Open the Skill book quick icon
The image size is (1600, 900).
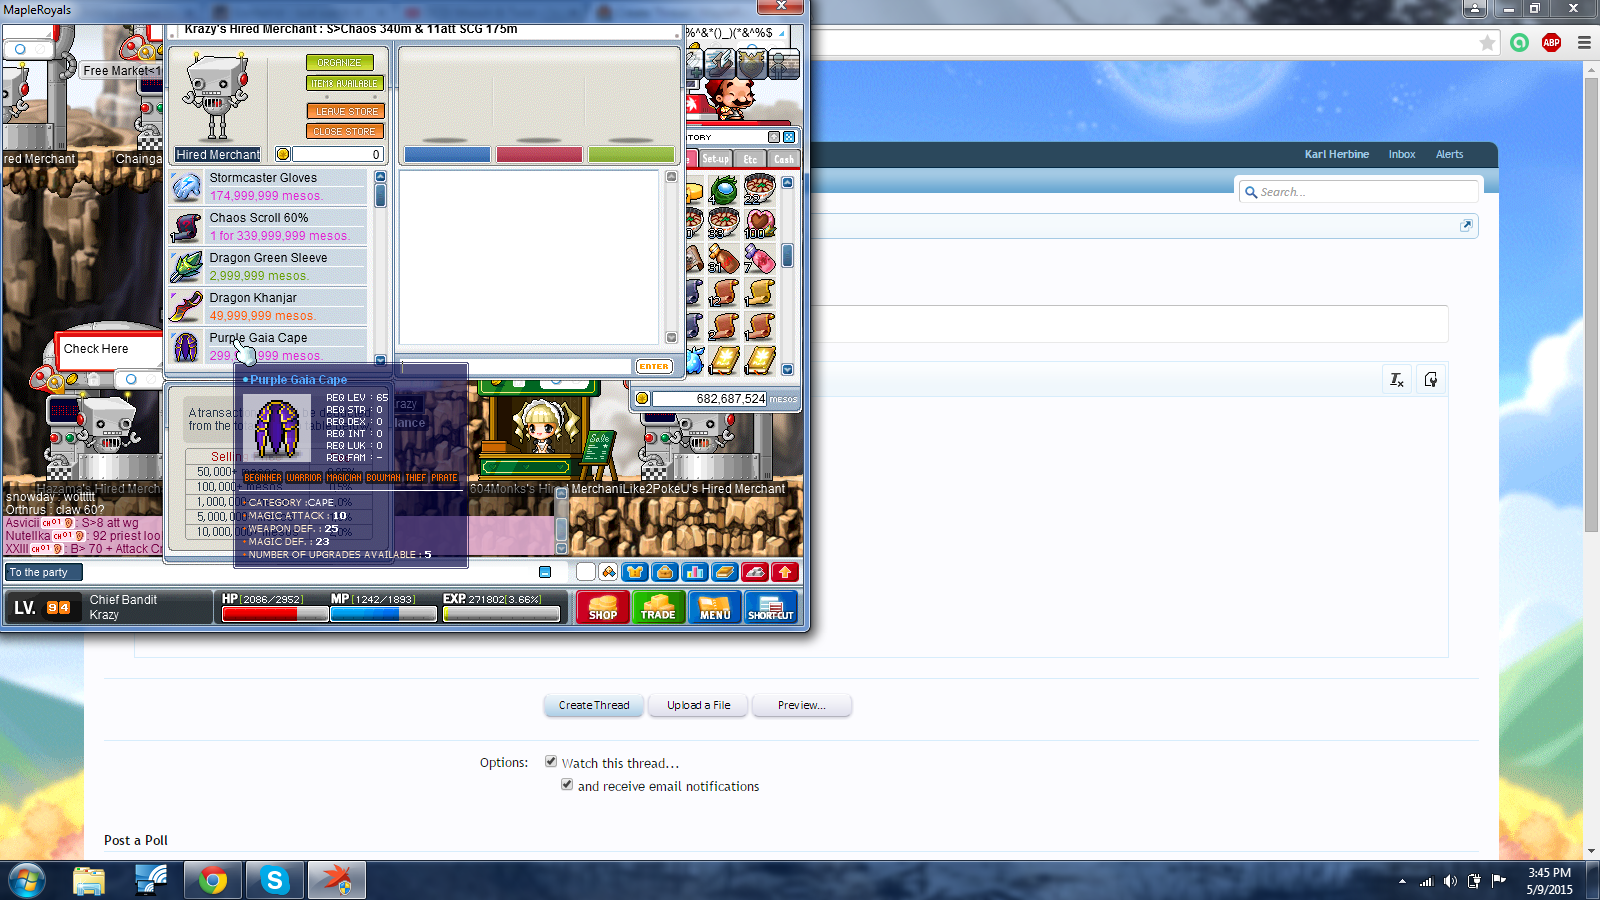tap(725, 572)
